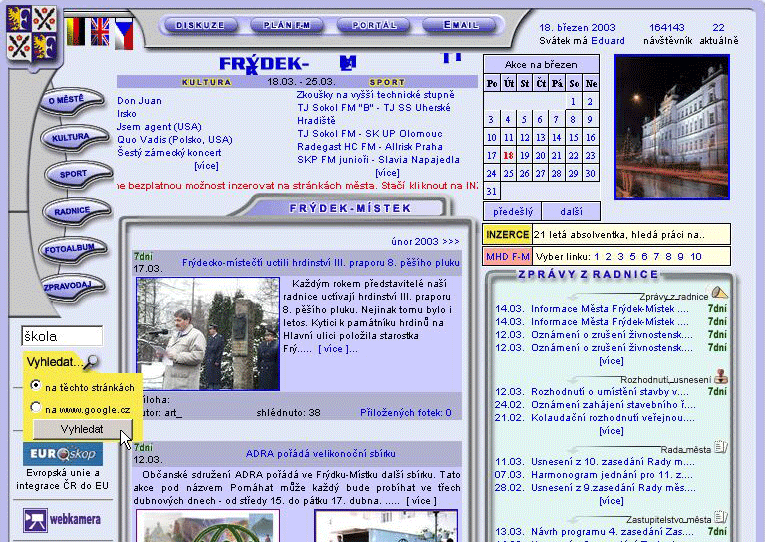
Task: Click the magnifier icon next to Vyhledat
Action: [91, 362]
